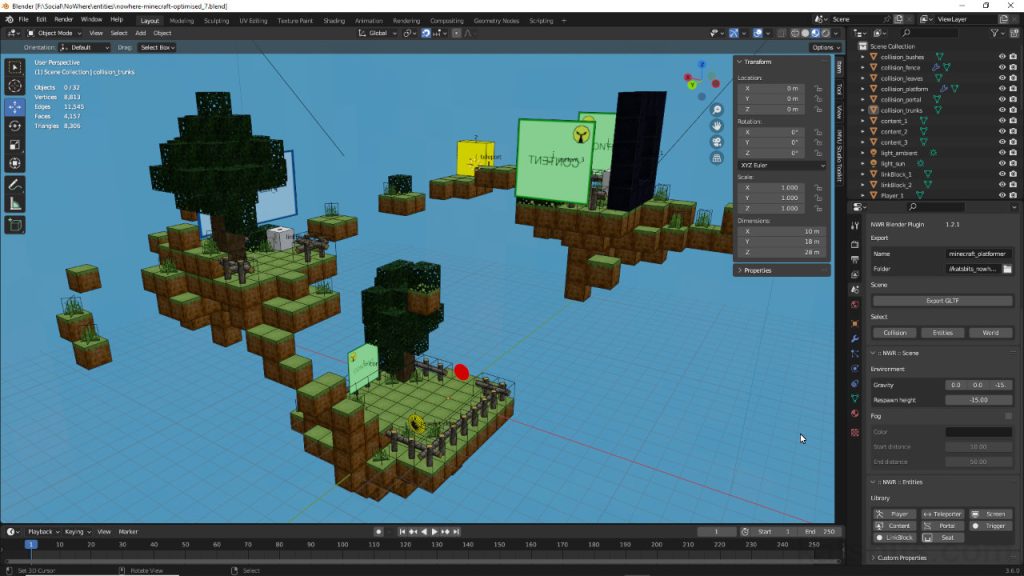
Task: Open the Global transform orientation dropdown
Action: (378, 32)
